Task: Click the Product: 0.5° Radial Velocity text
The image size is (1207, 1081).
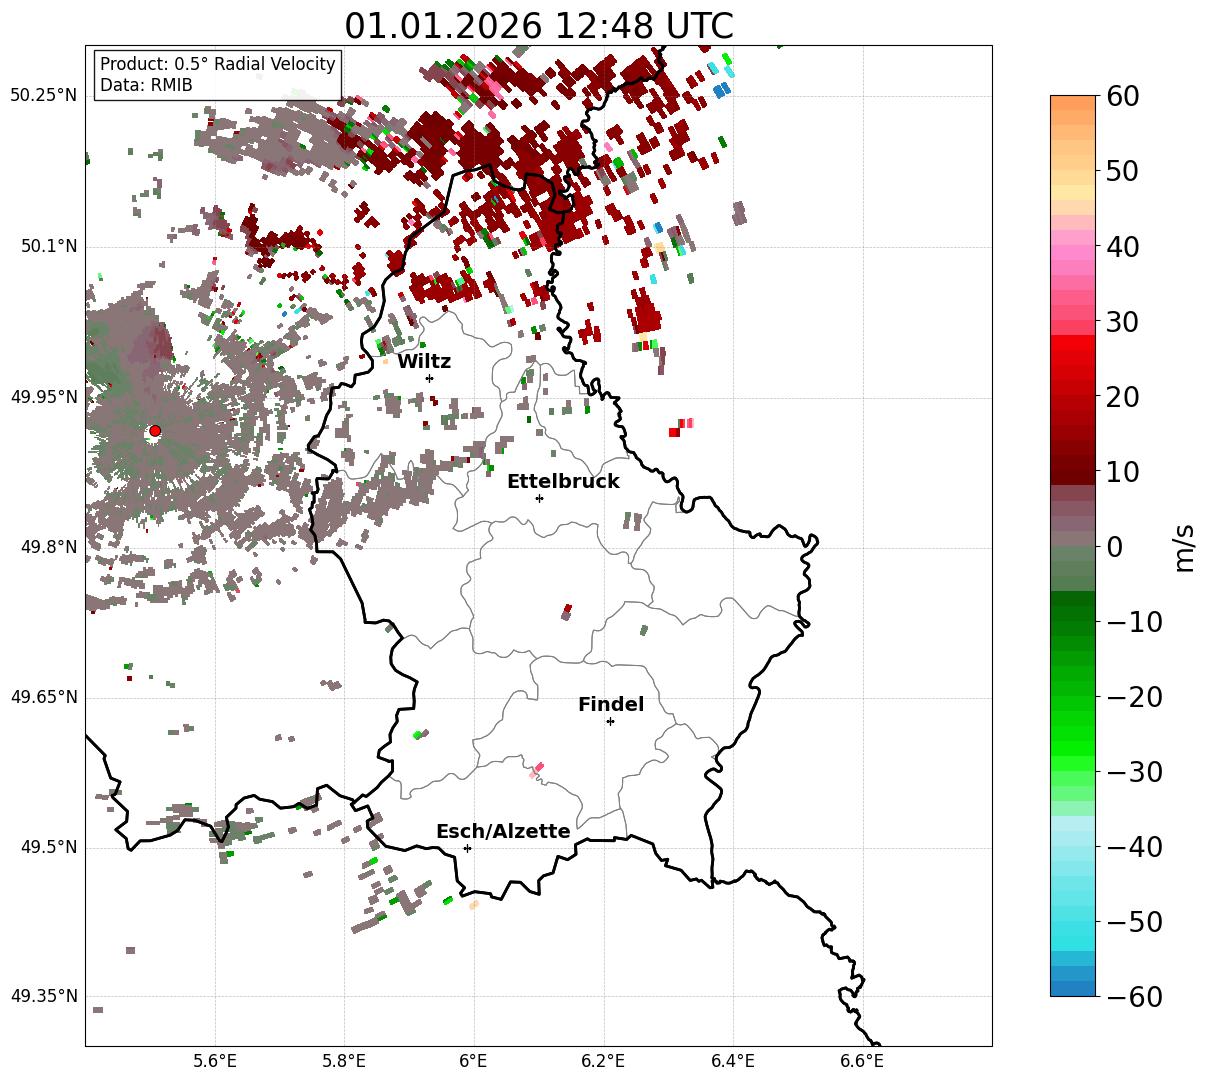Action: click(x=218, y=64)
